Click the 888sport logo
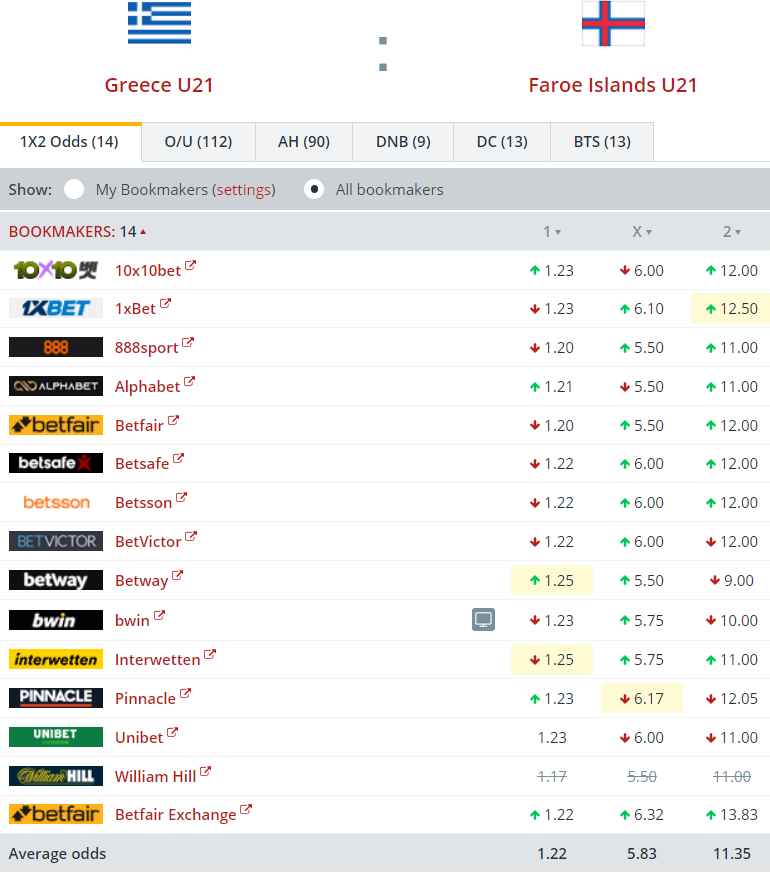This screenshot has width=770, height=873. pos(56,347)
